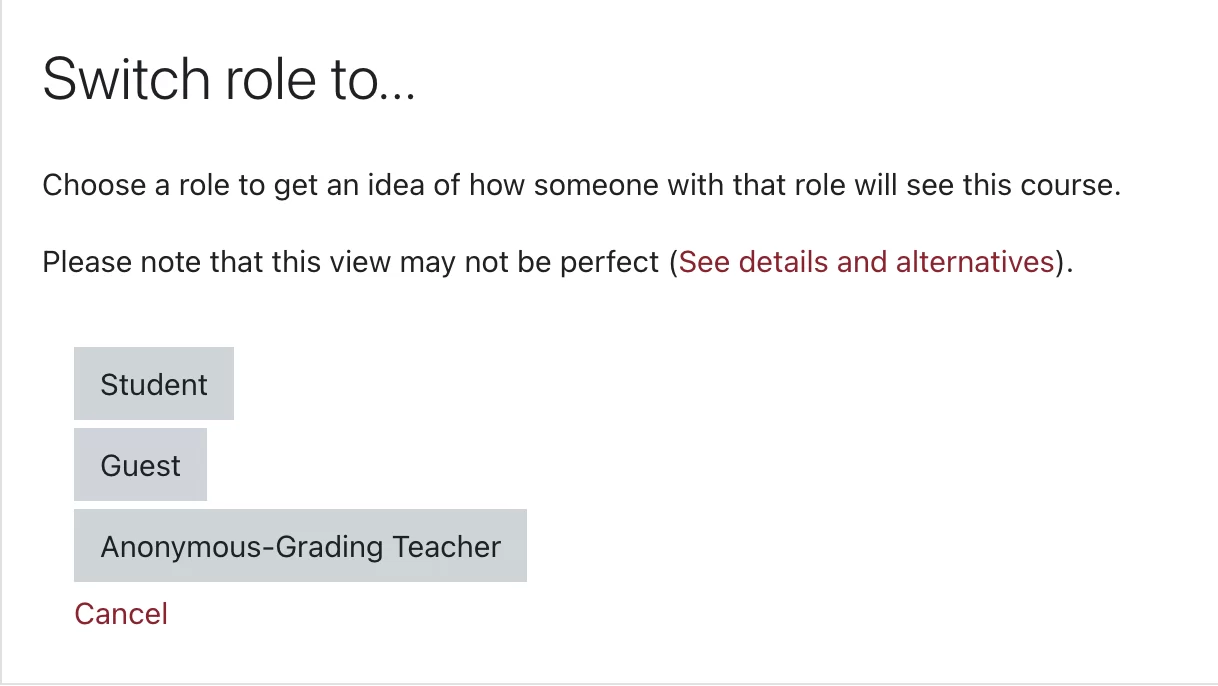
Task: Follow the details and alternatives hyperlink
Action: tap(866, 262)
